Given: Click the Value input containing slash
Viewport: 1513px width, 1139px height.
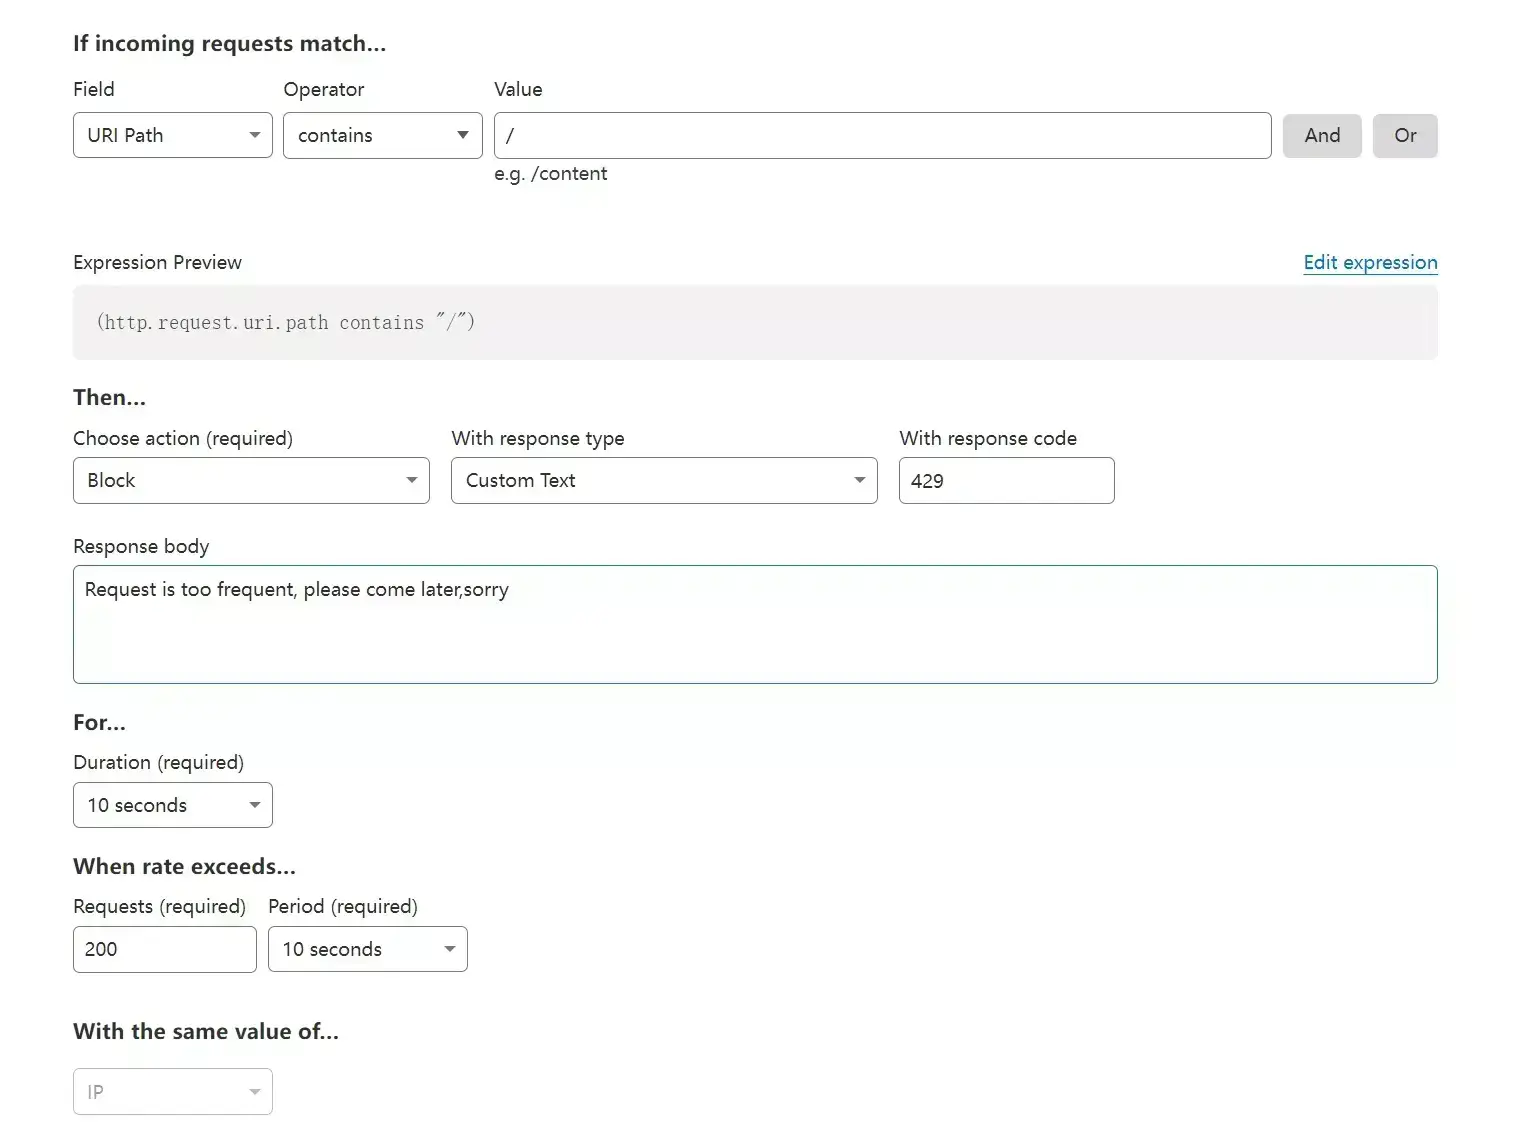Looking at the screenshot, I should point(882,135).
